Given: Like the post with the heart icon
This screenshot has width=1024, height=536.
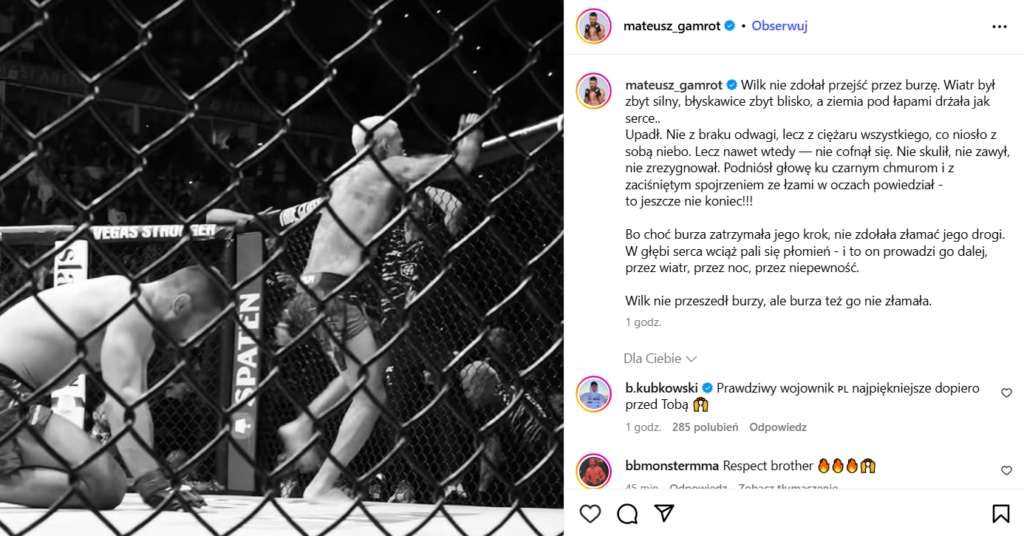Looking at the screenshot, I should pos(590,514).
